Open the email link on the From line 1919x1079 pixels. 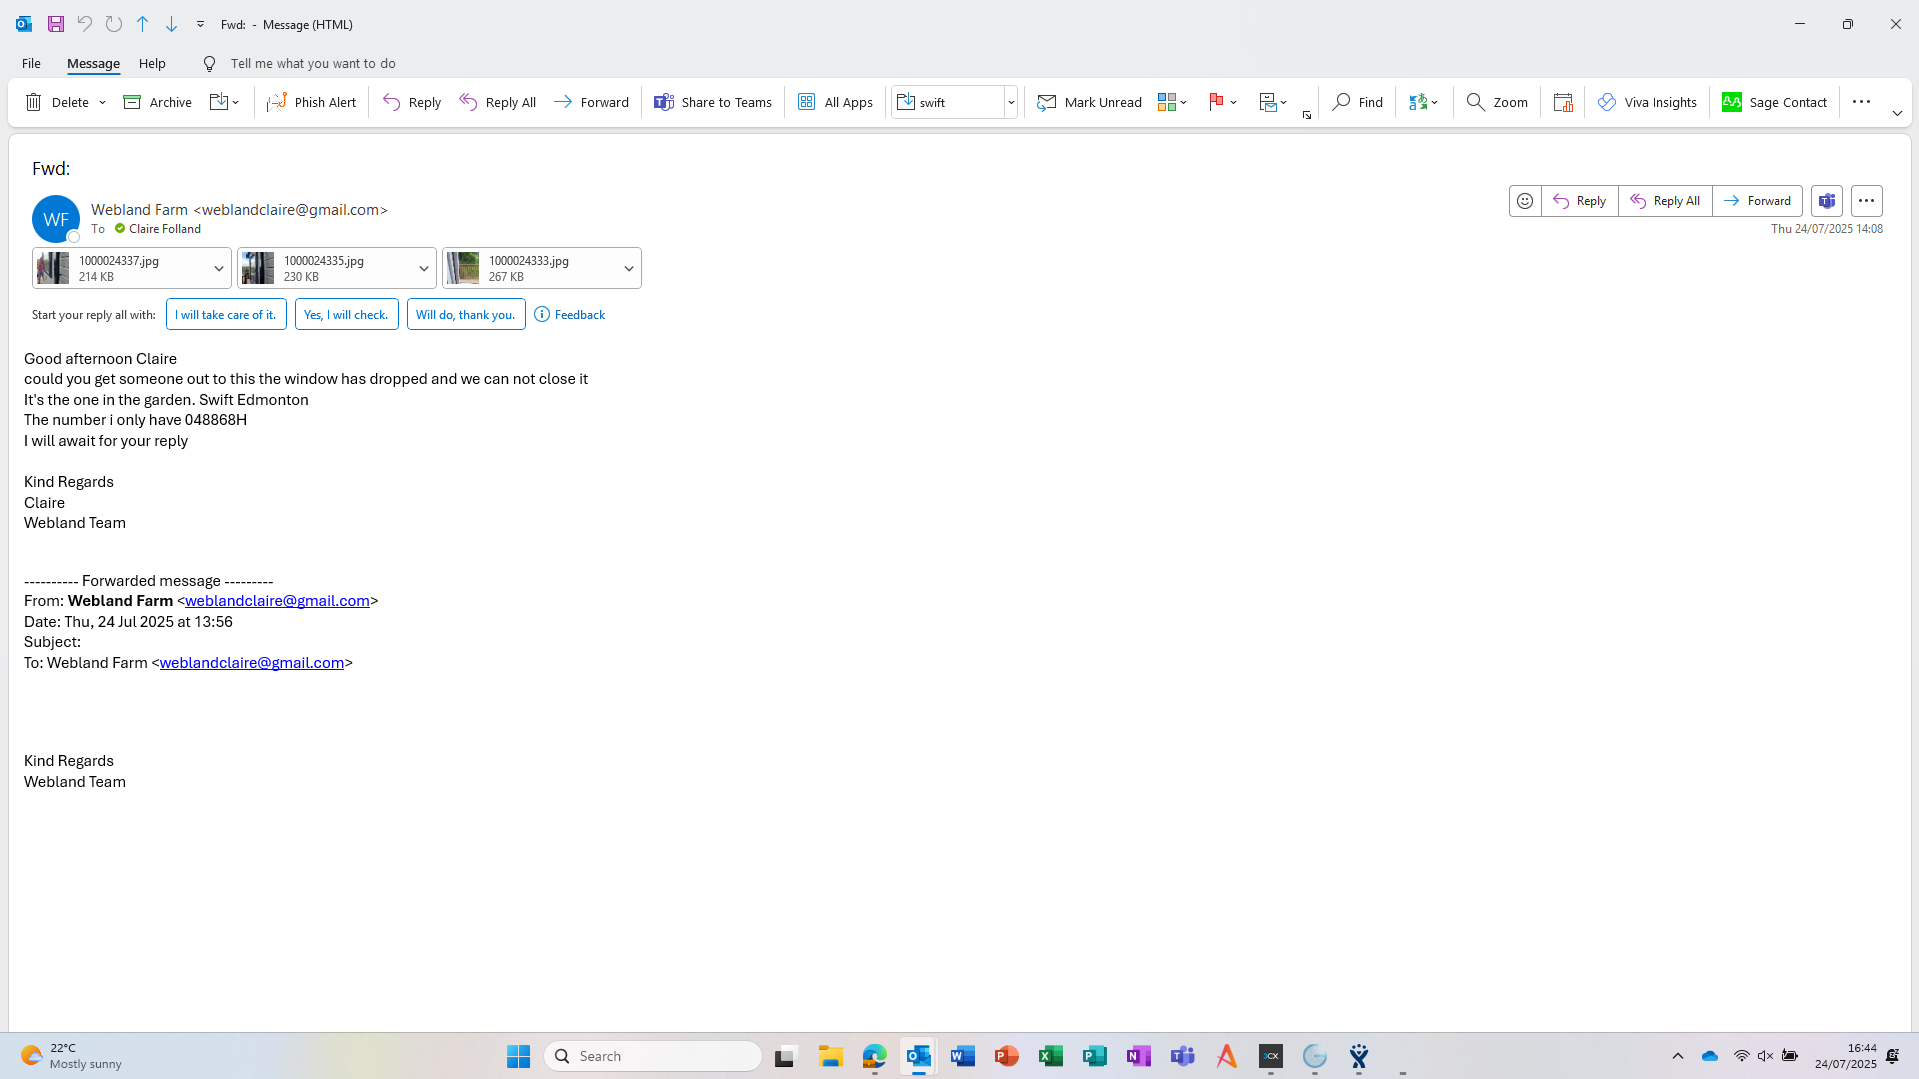point(277,601)
